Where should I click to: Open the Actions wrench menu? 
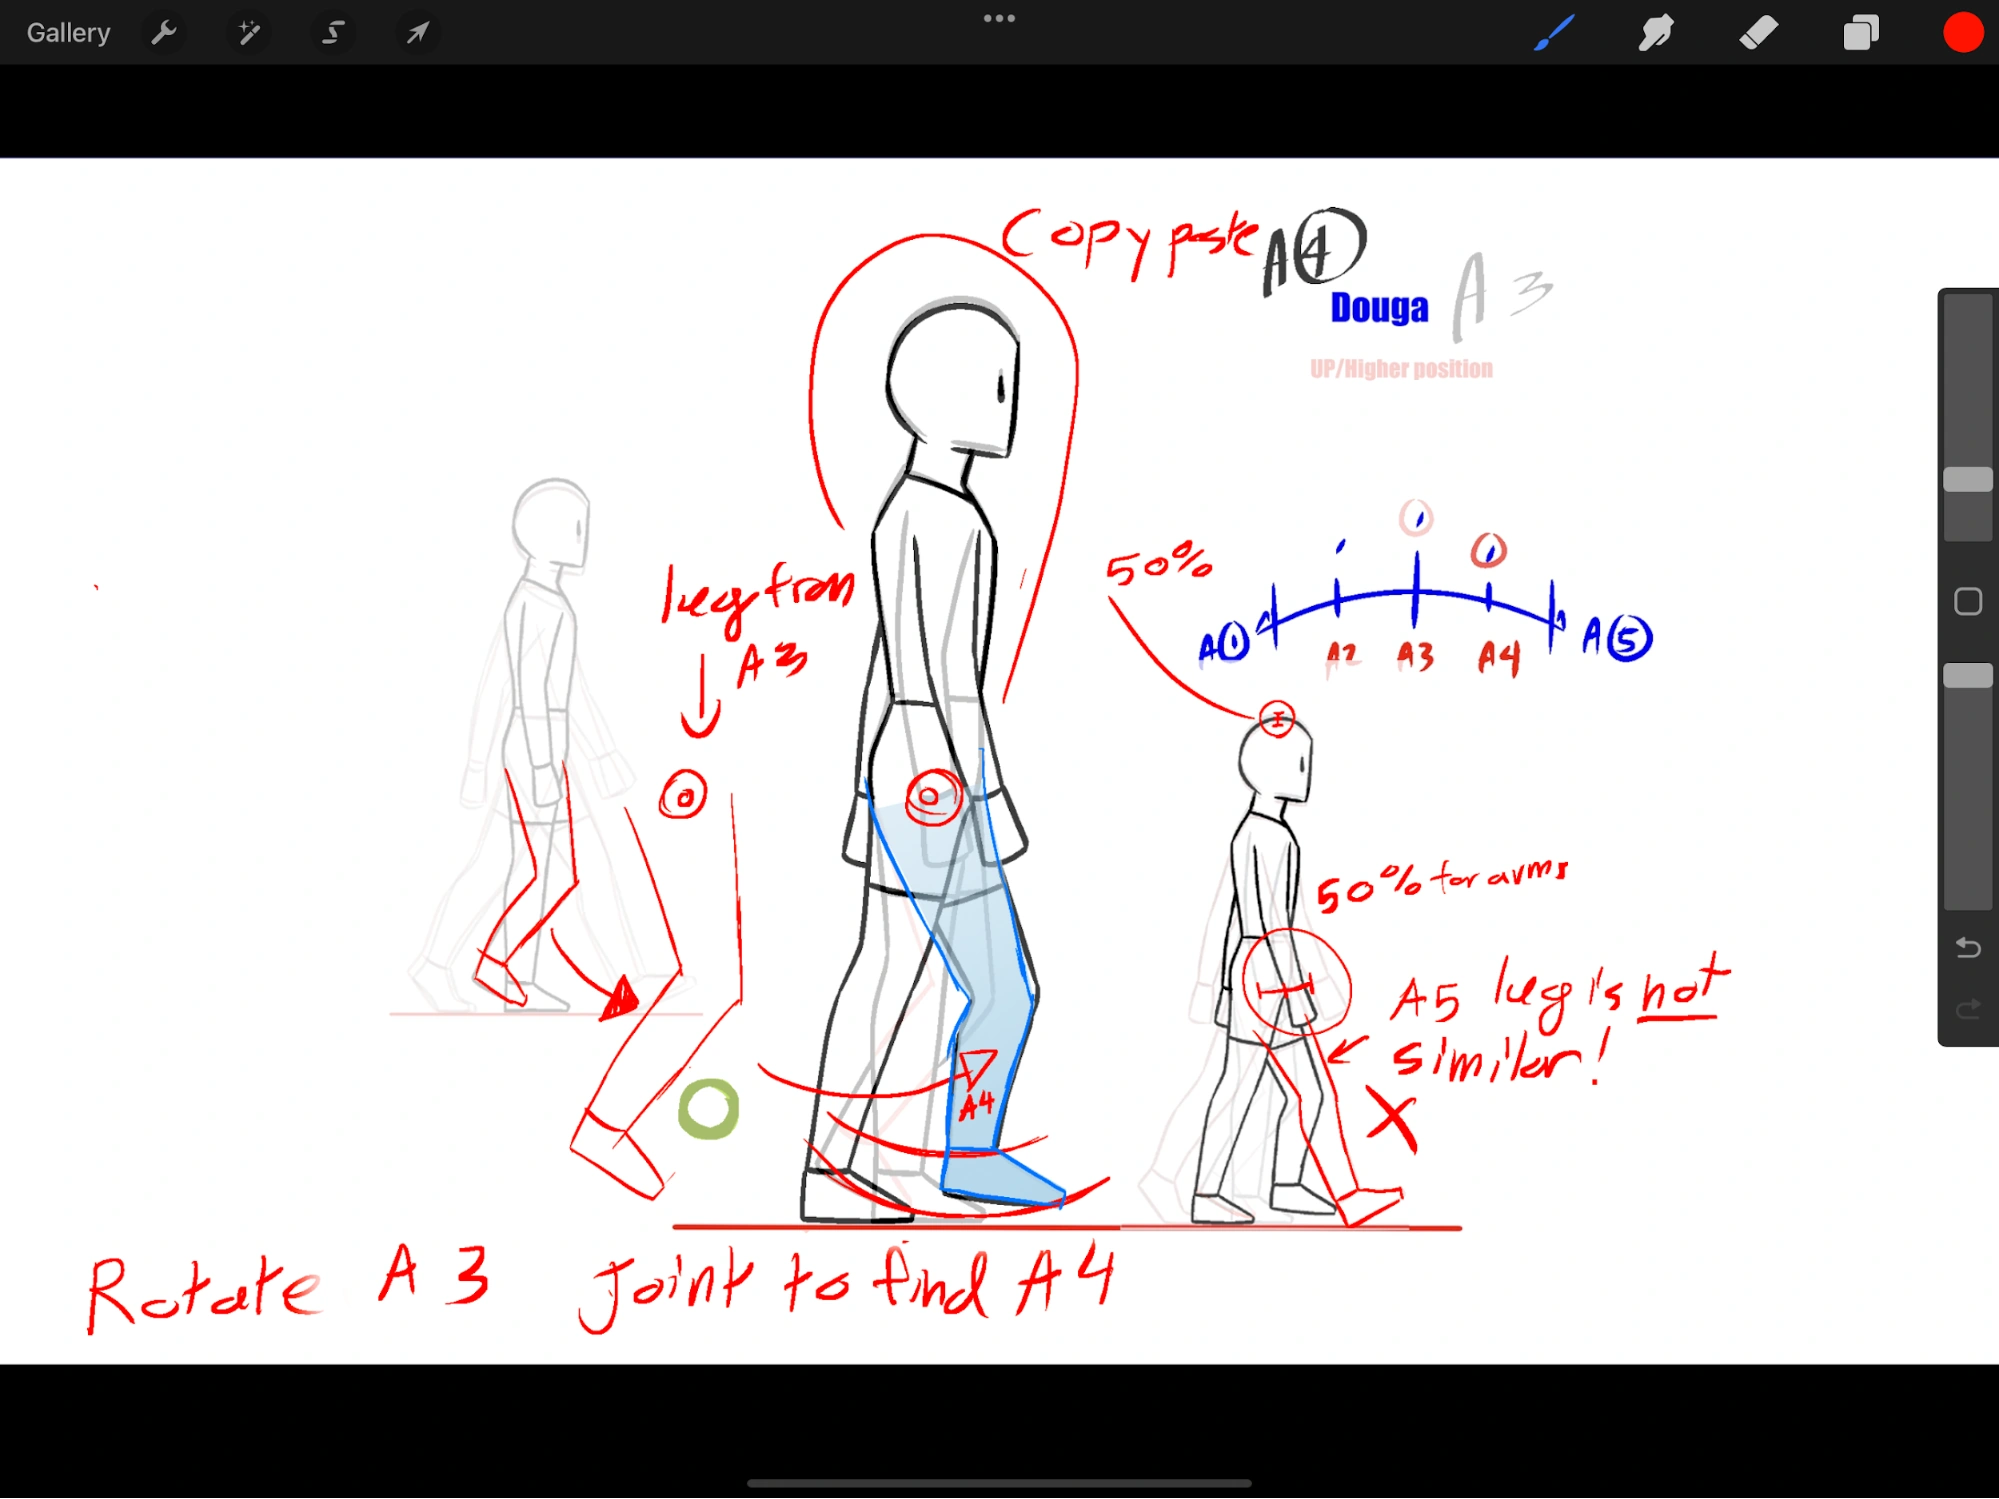[164, 33]
